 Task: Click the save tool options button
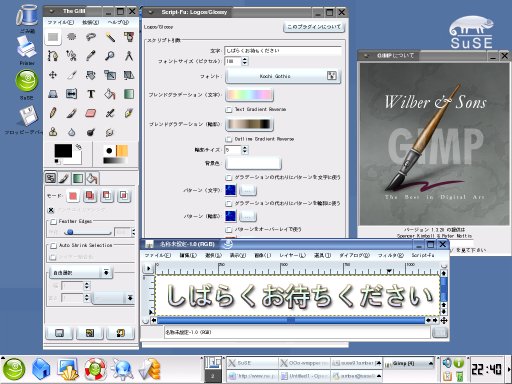click(x=59, y=333)
